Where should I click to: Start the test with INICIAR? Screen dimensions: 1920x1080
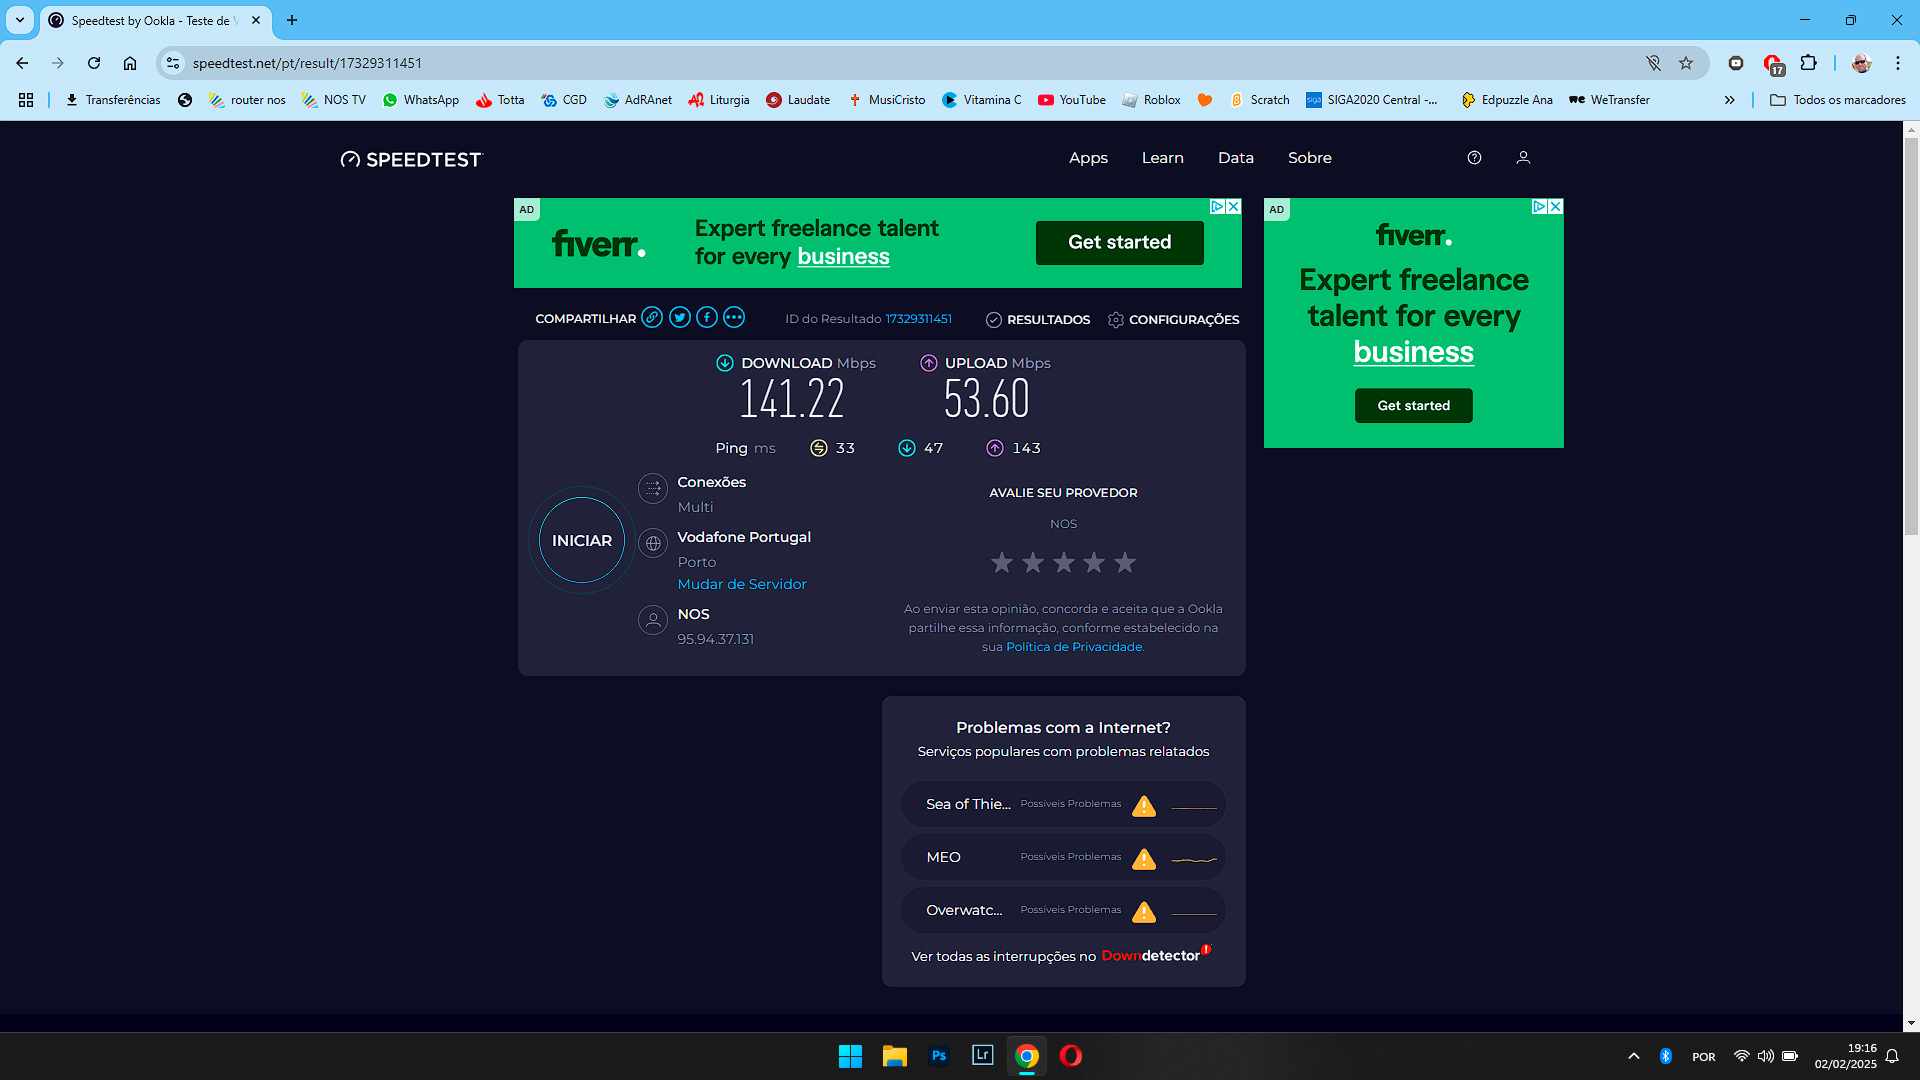coord(582,540)
